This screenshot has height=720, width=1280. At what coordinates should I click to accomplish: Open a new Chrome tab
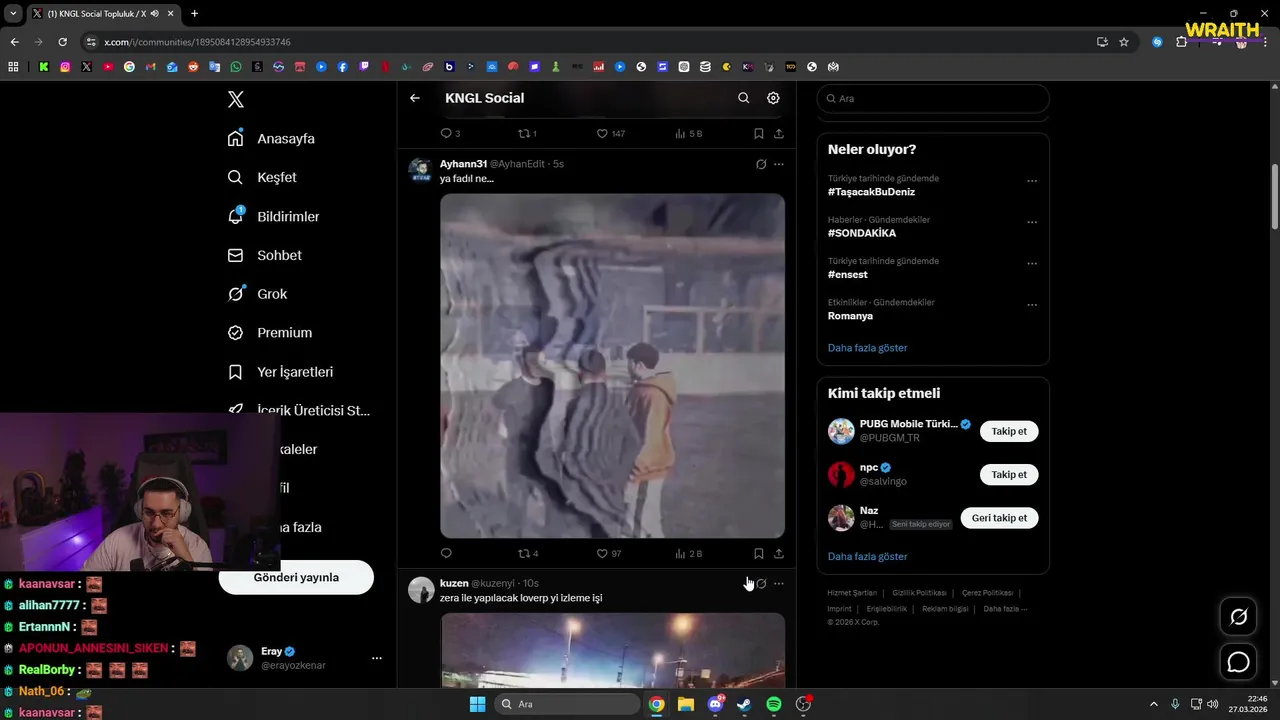(x=194, y=14)
